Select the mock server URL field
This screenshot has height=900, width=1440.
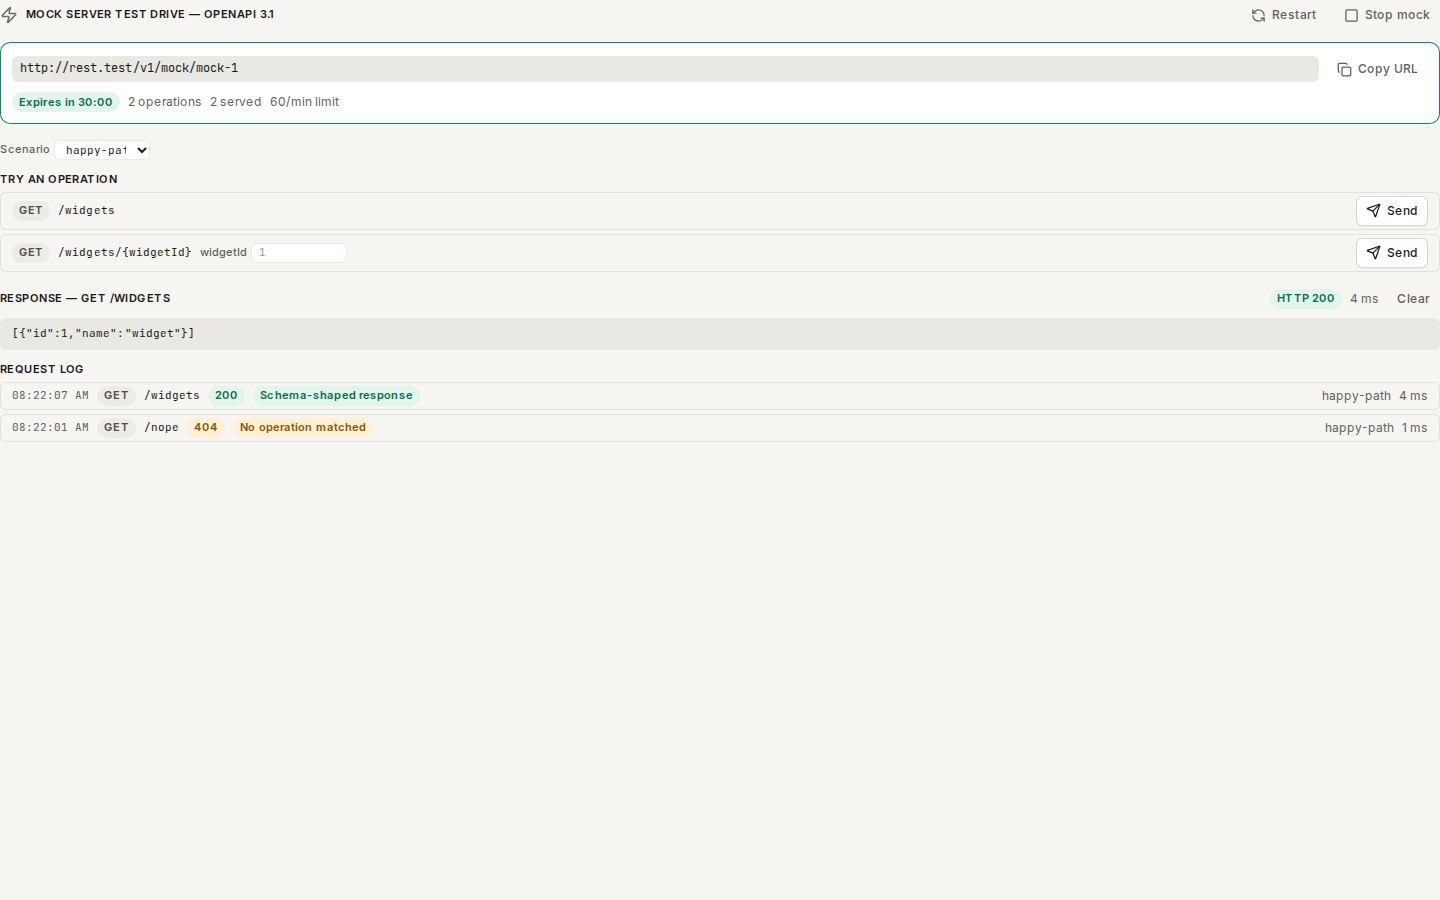(665, 69)
